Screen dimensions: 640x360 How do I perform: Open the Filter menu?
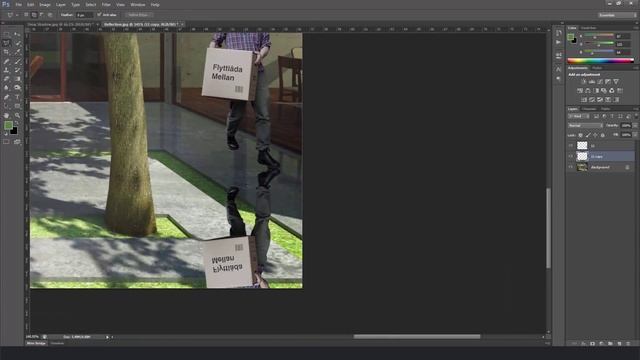click(106, 5)
